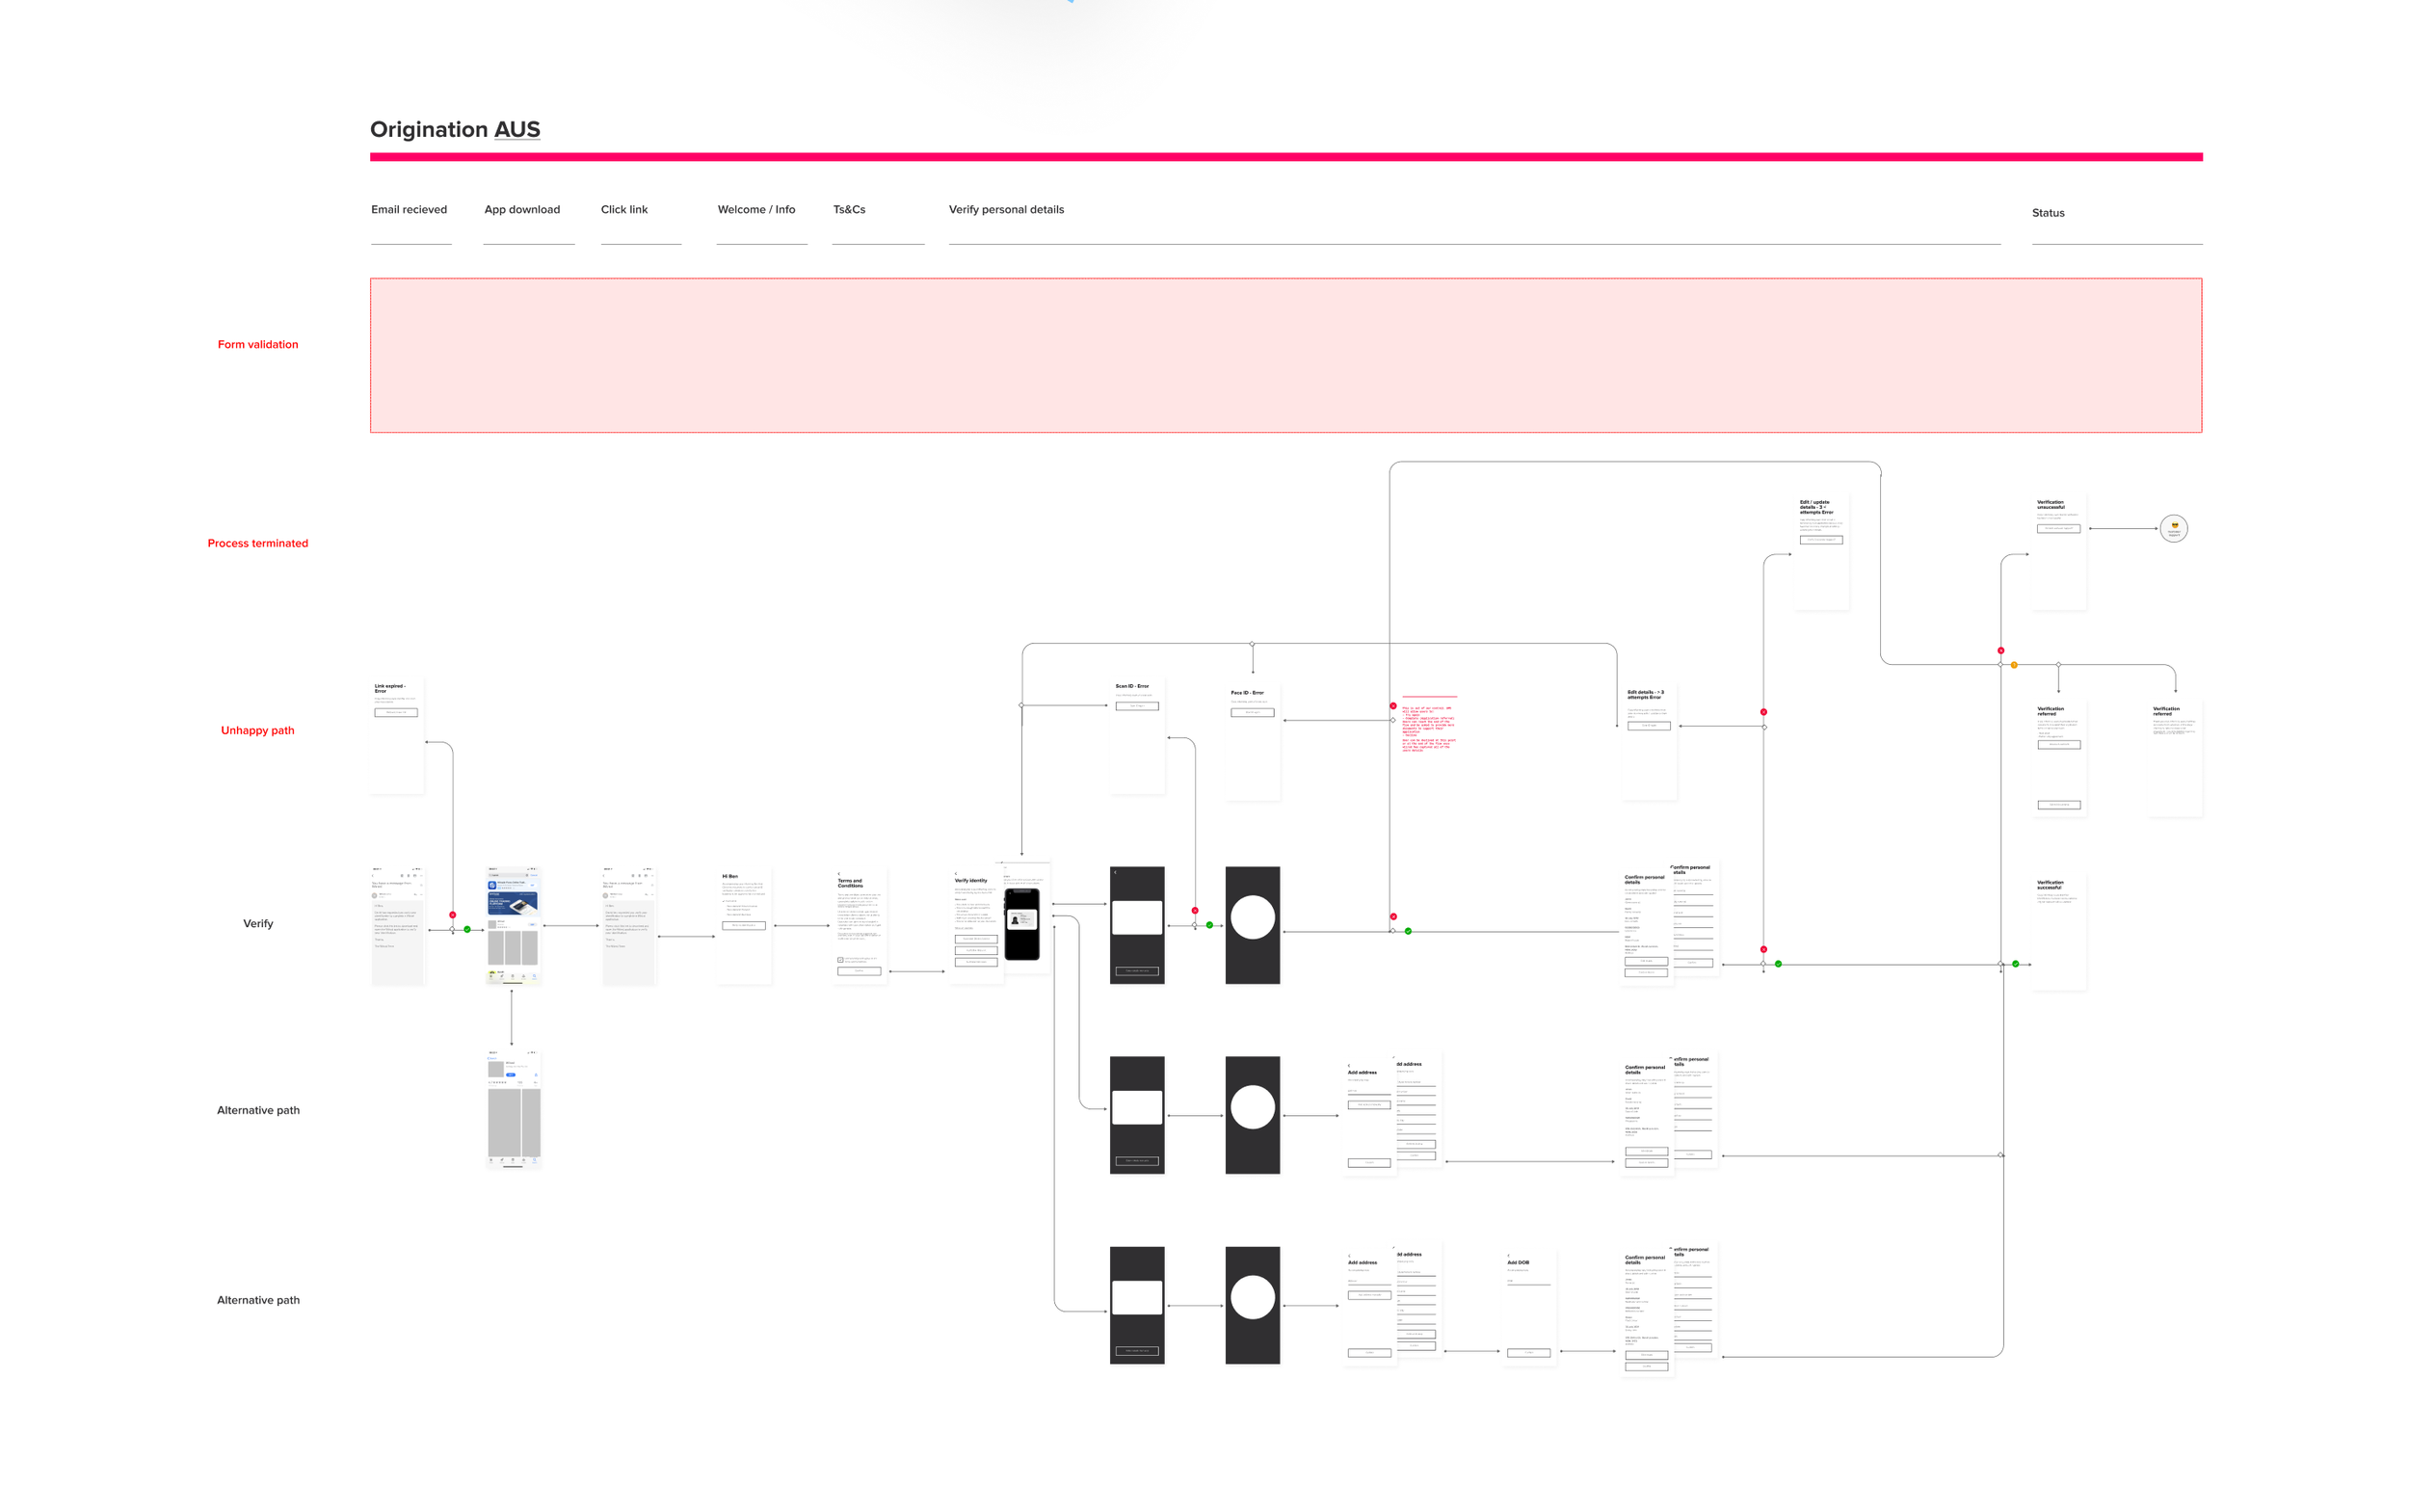Image resolution: width=2409 pixels, height=1512 pixels.
Task: Click the Customer support emoji circle
Action: (x=2173, y=528)
